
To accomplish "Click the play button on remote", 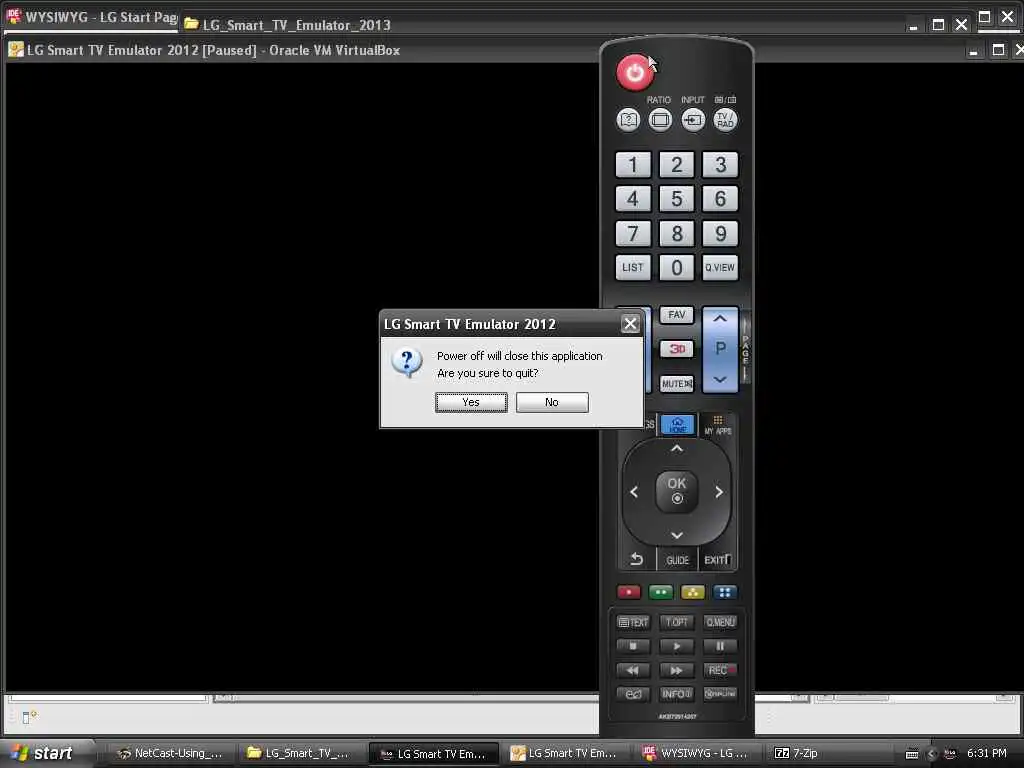I will coord(677,647).
